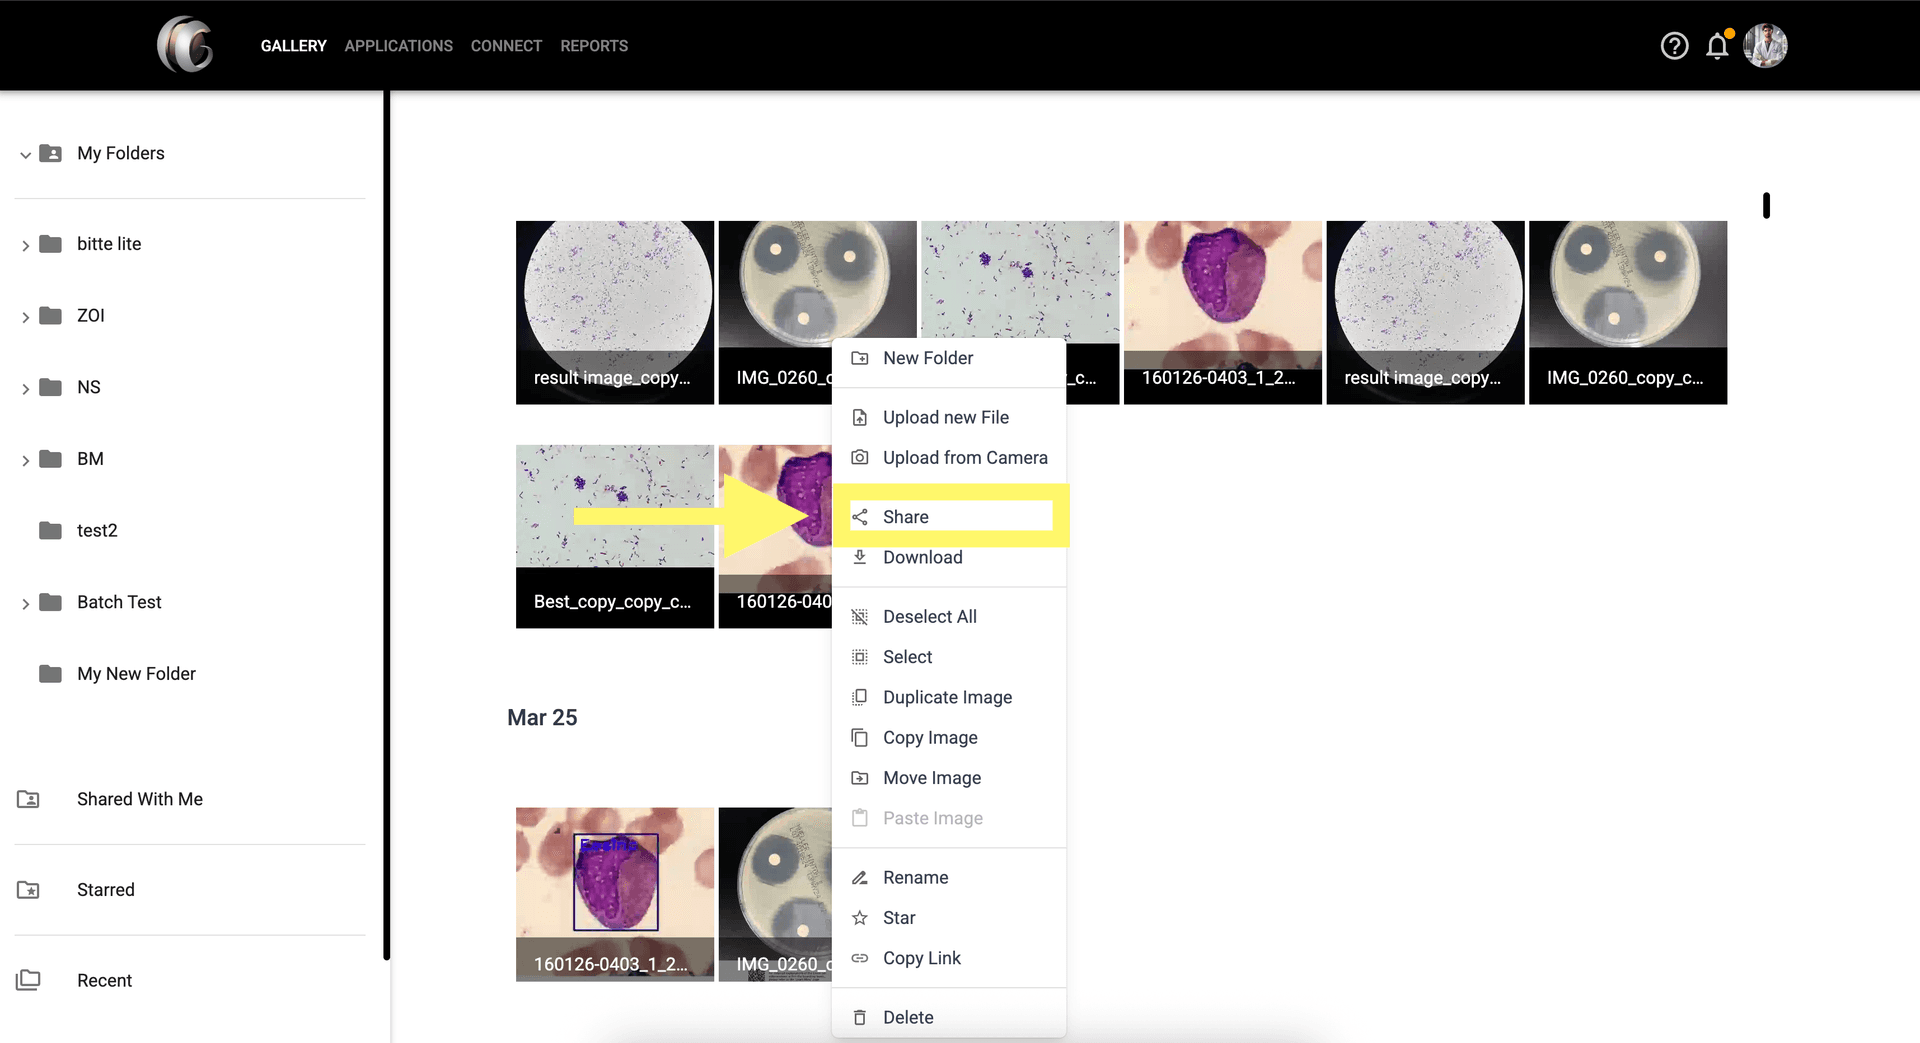Go to the Reports tab
This screenshot has width=1920, height=1043.
[x=594, y=46]
